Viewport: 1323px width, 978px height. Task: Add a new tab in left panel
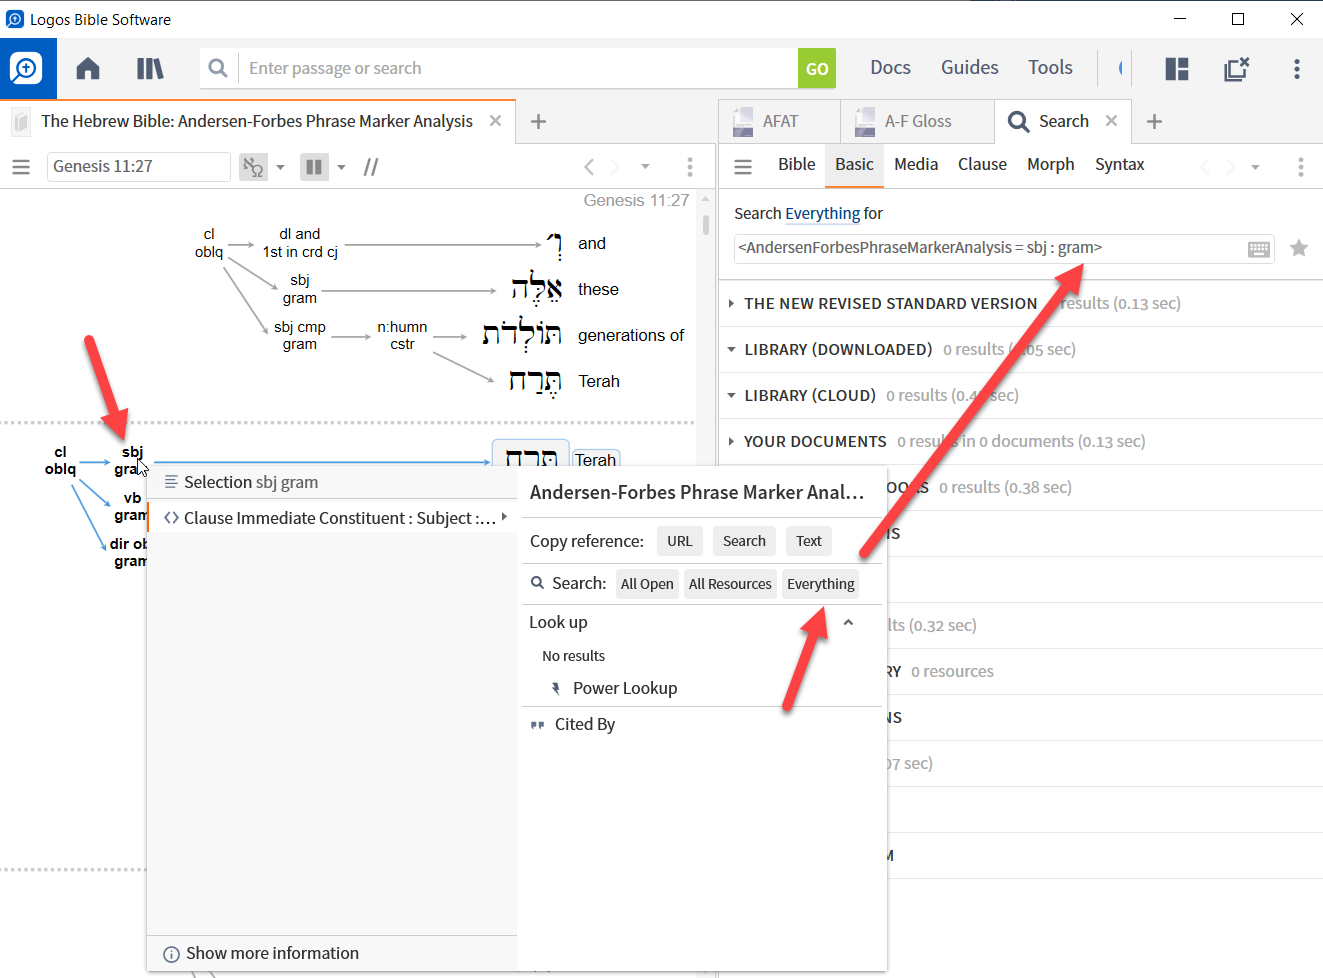click(538, 121)
